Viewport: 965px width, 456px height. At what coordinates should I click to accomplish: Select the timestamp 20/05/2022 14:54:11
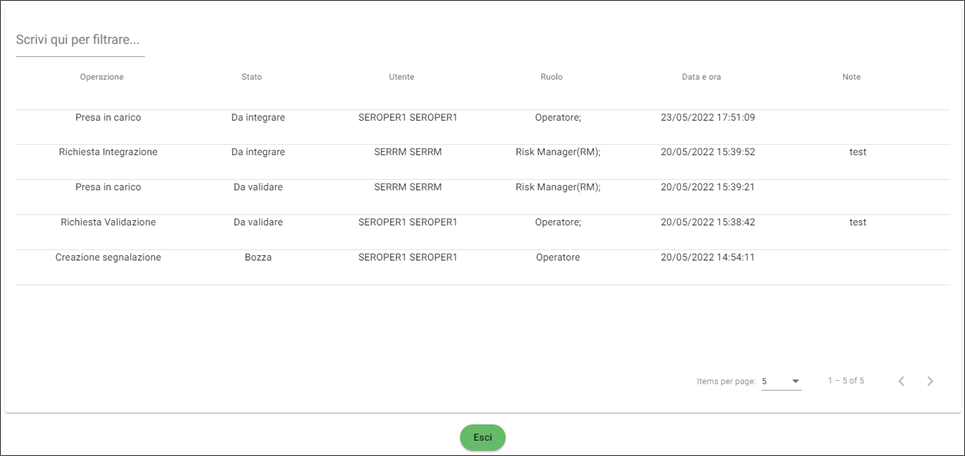(708, 257)
